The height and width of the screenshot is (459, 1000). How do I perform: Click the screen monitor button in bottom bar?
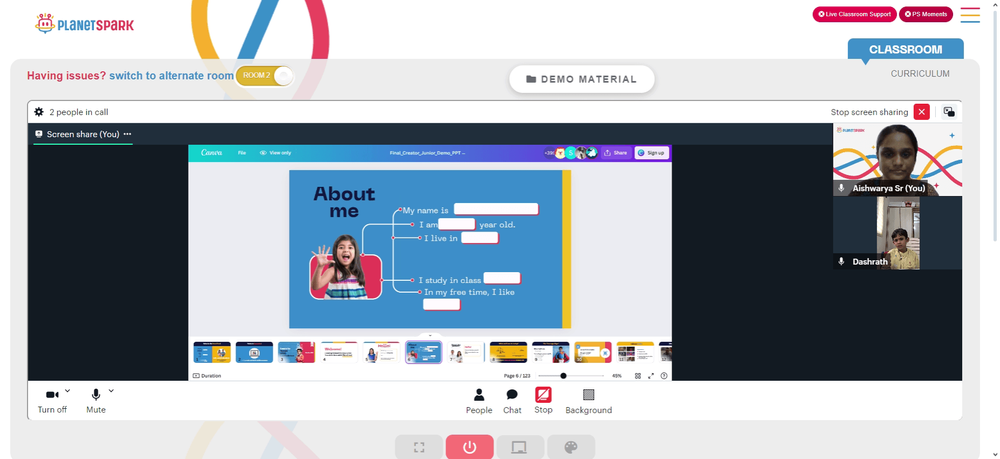click(x=520, y=447)
